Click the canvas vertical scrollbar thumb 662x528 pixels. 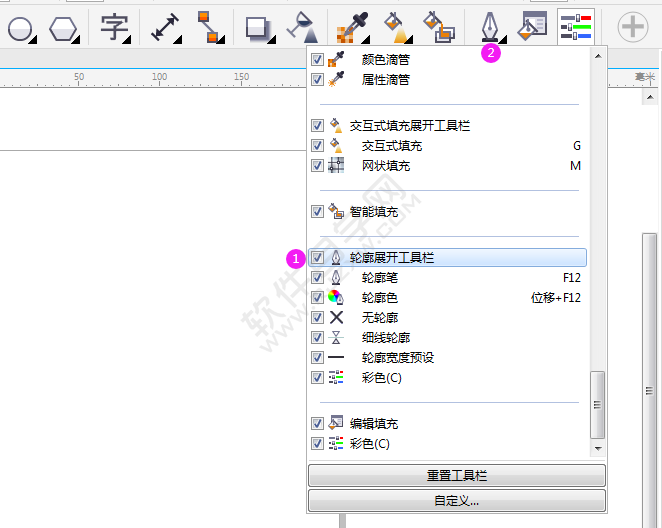650,380
